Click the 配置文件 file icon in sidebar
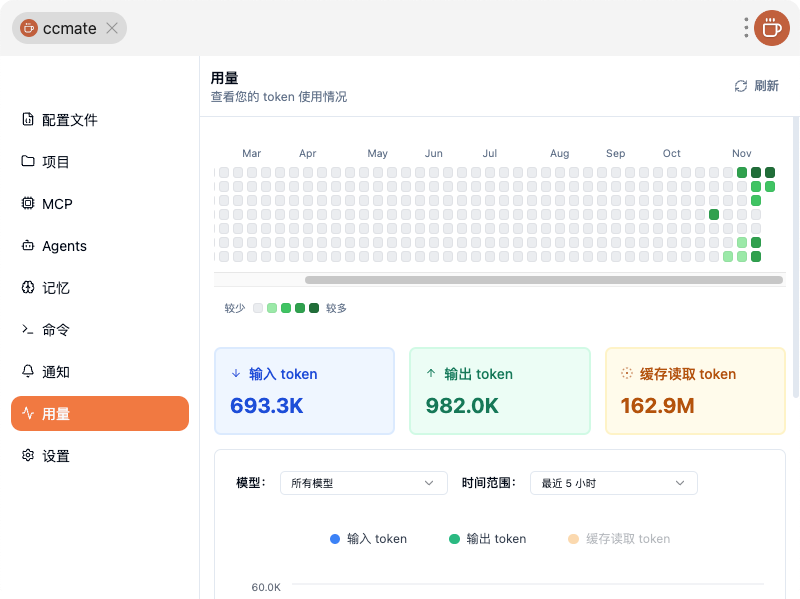800x599 pixels. [x=28, y=120]
